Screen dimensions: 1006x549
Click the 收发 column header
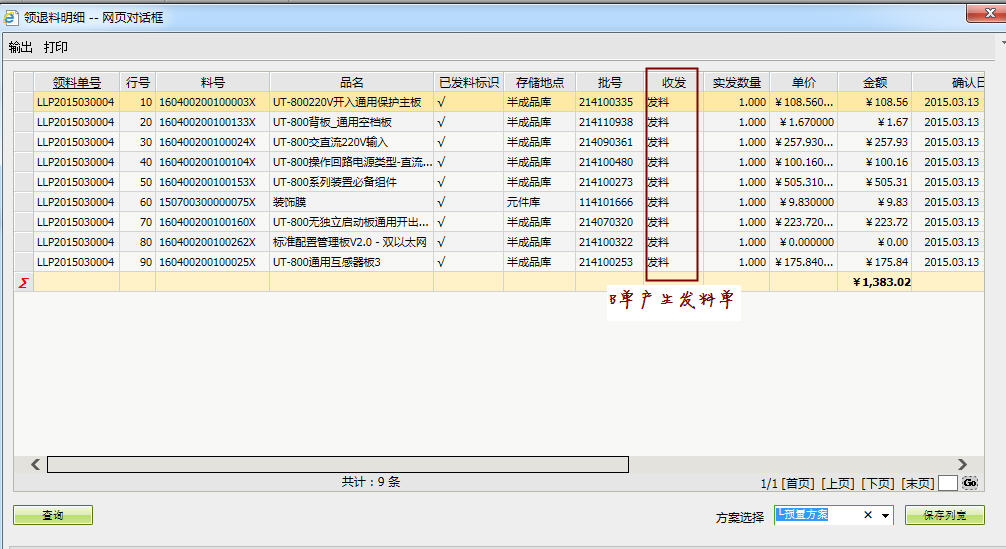coord(674,83)
